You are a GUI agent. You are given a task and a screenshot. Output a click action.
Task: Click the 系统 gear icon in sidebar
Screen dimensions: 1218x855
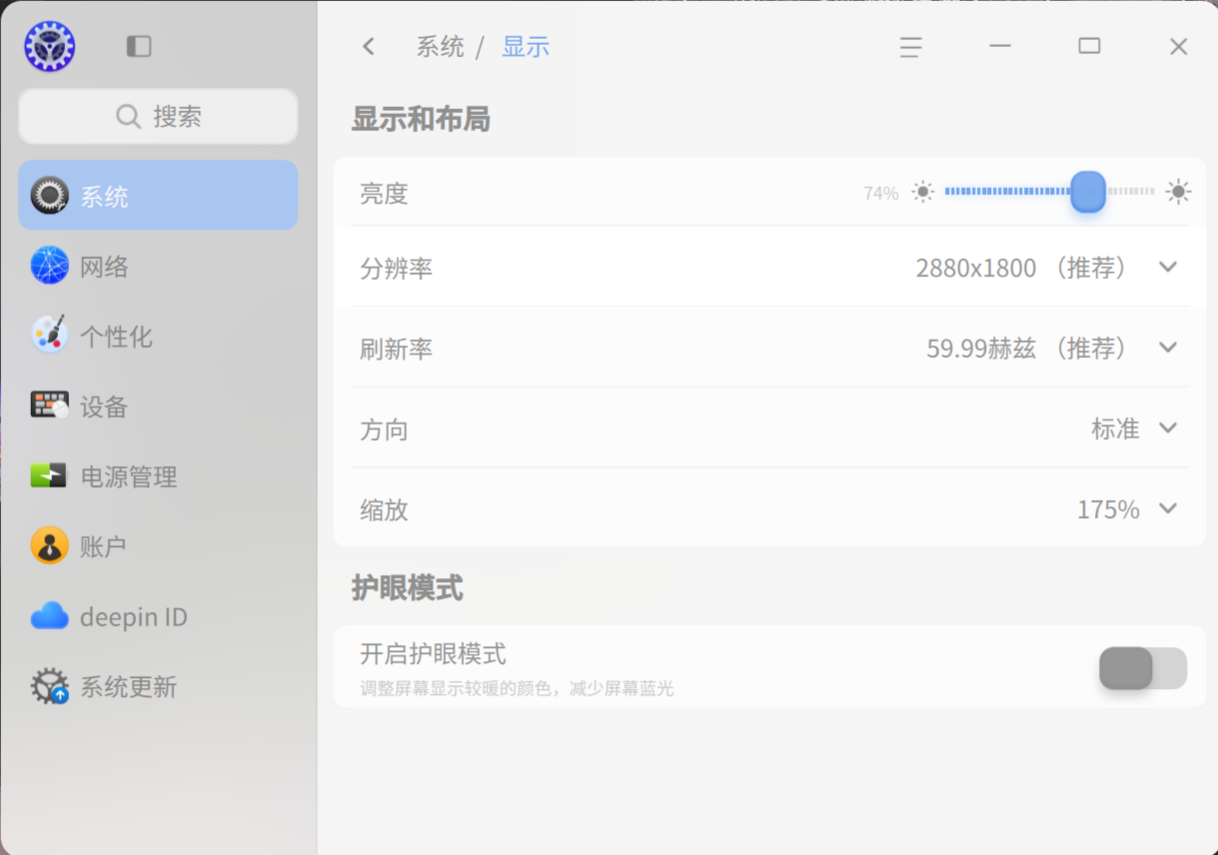coord(49,196)
